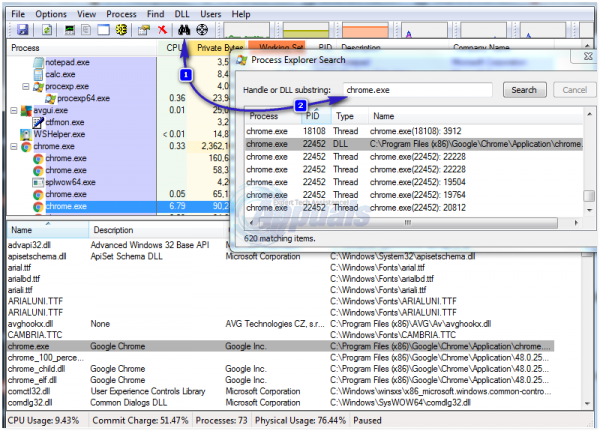
Task: Click the Handle or DLL substring input field
Action: (x=417, y=90)
